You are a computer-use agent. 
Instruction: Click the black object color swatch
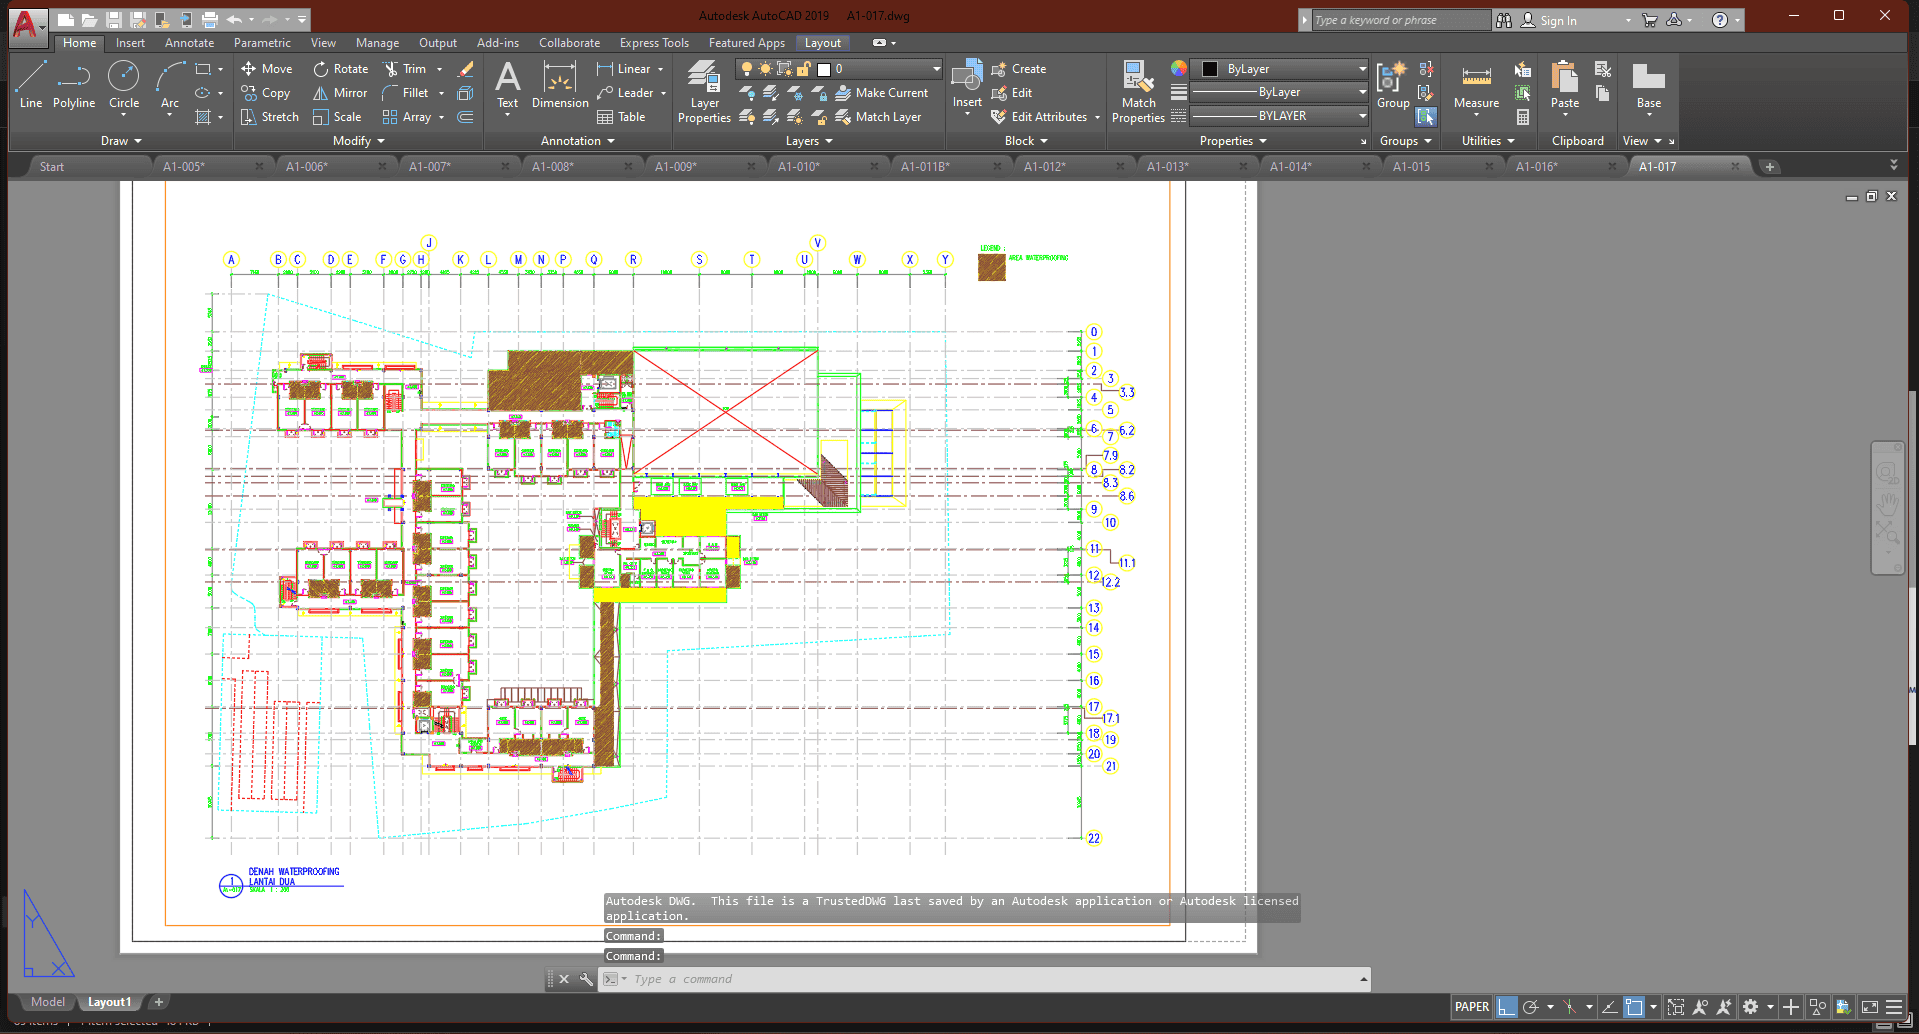pyautogui.click(x=1209, y=69)
